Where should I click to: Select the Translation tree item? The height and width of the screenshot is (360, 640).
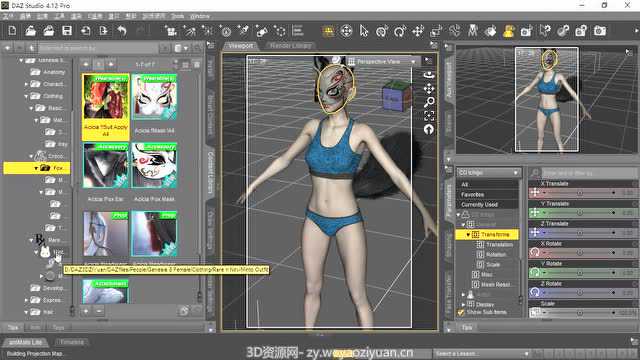(x=494, y=244)
